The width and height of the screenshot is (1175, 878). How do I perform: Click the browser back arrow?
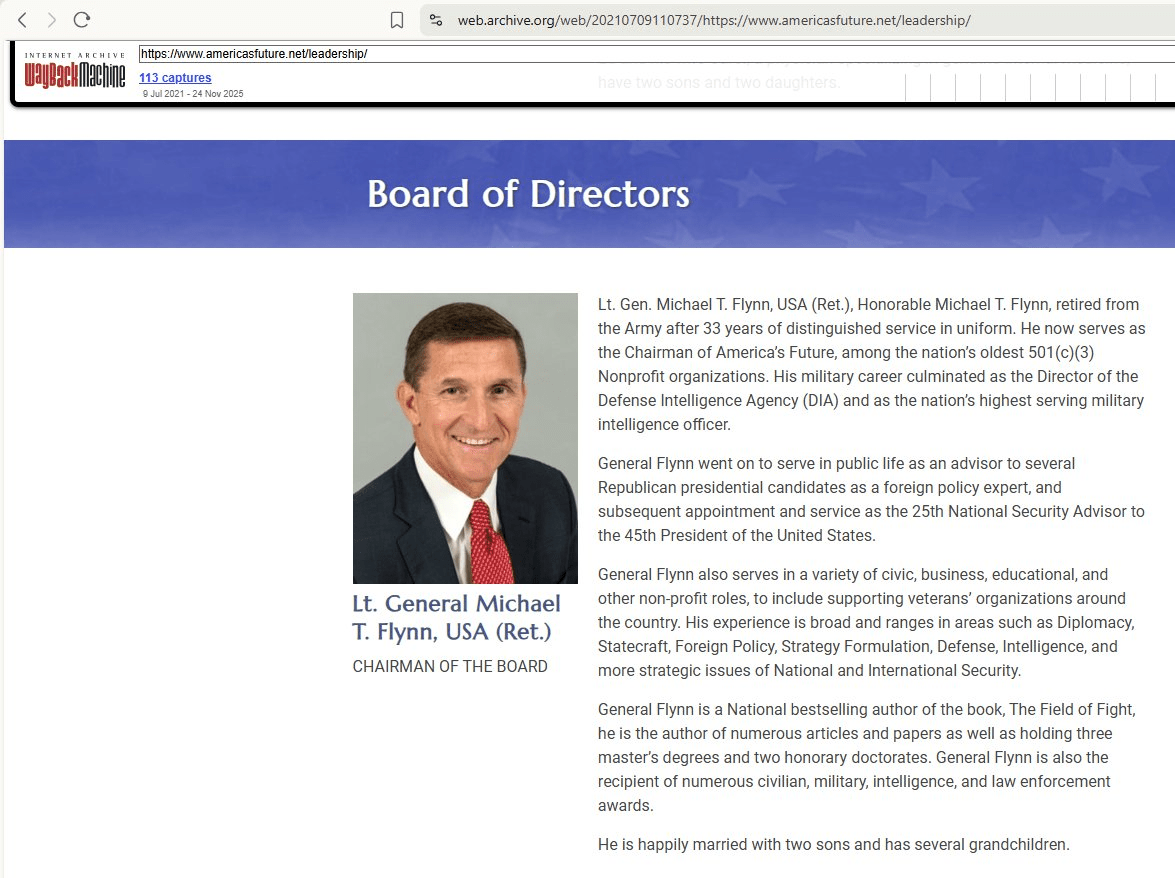23,20
